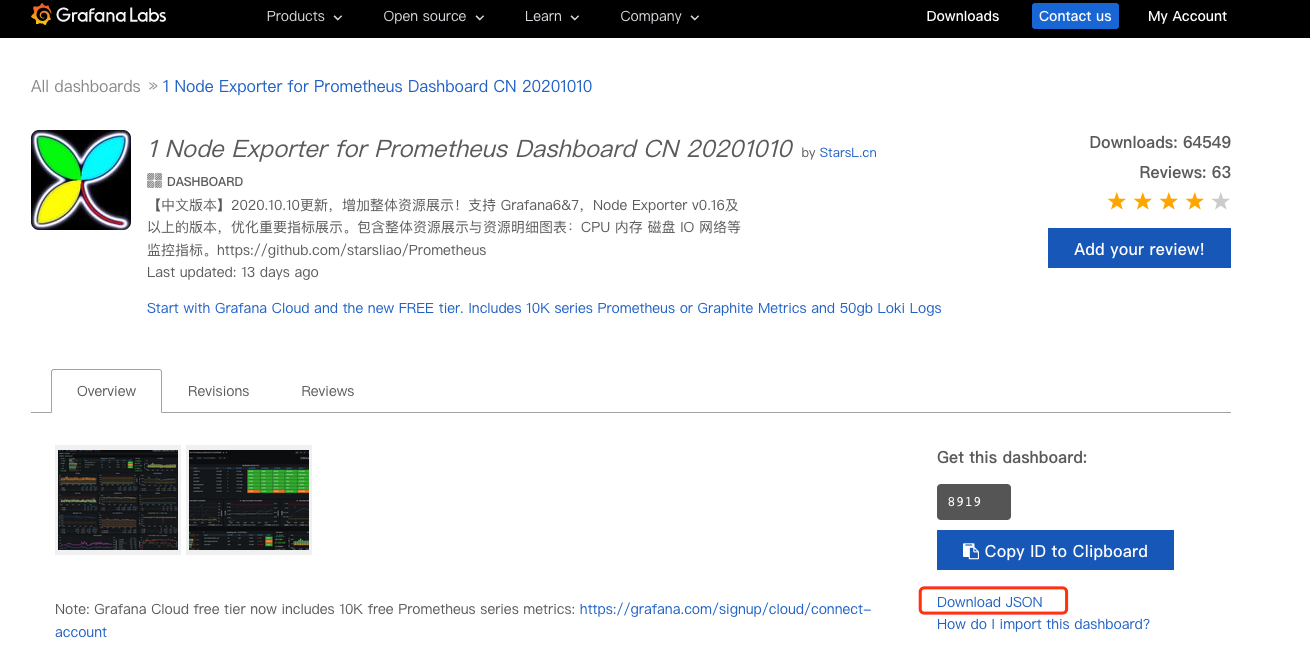Click the Grafana Labs logo
The image size is (1310, 652).
click(99, 16)
